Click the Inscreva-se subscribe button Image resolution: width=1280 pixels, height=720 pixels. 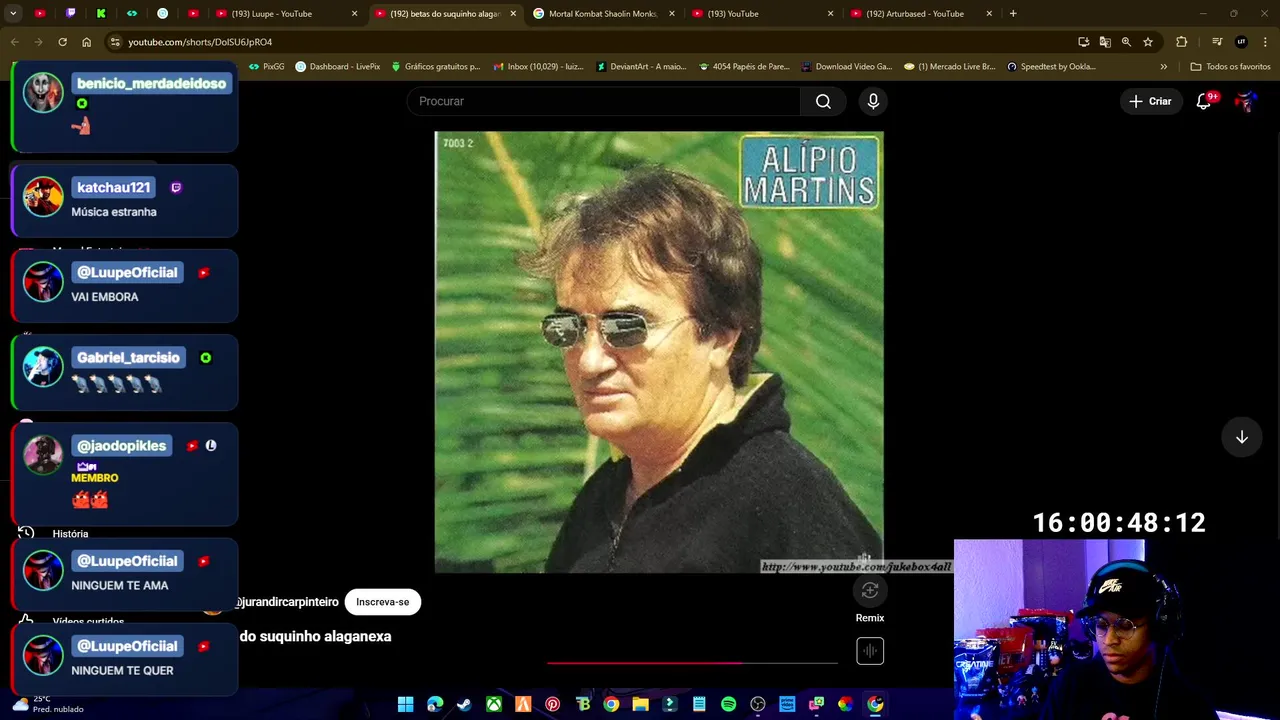tap(382, 602)
